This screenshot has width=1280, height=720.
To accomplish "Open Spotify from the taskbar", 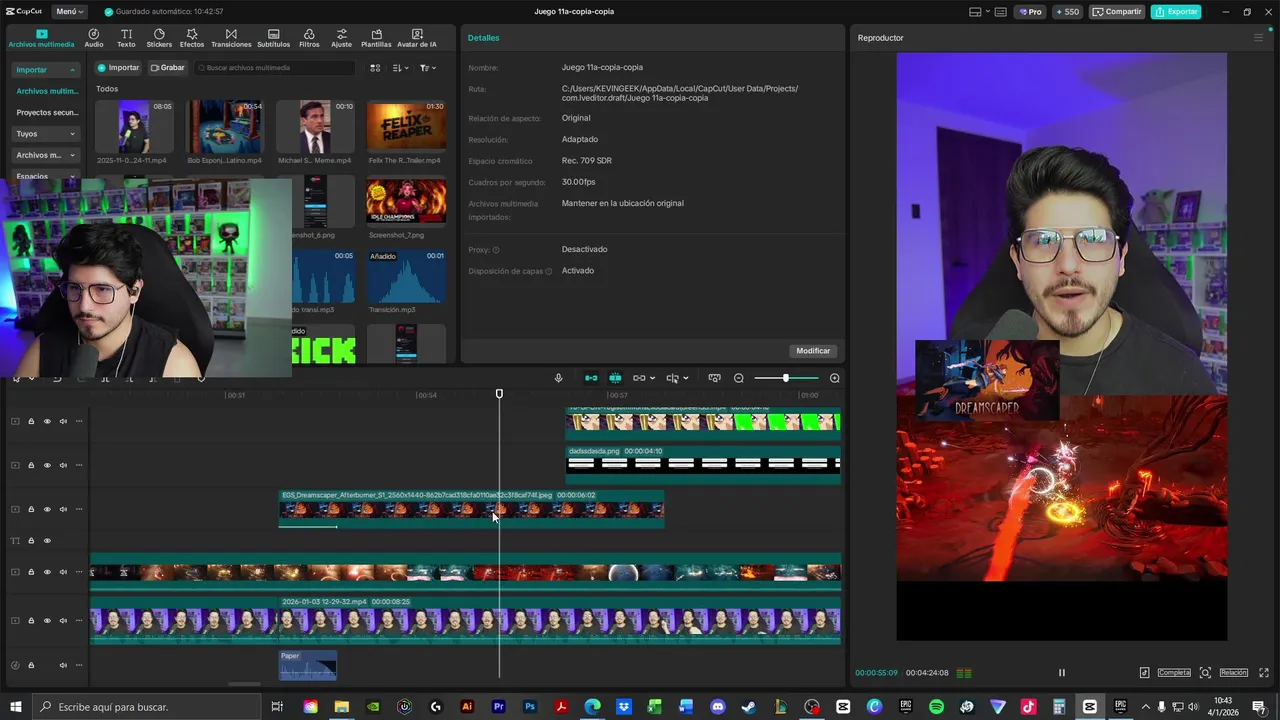I will pyautogui.click(x=936, y=707).
